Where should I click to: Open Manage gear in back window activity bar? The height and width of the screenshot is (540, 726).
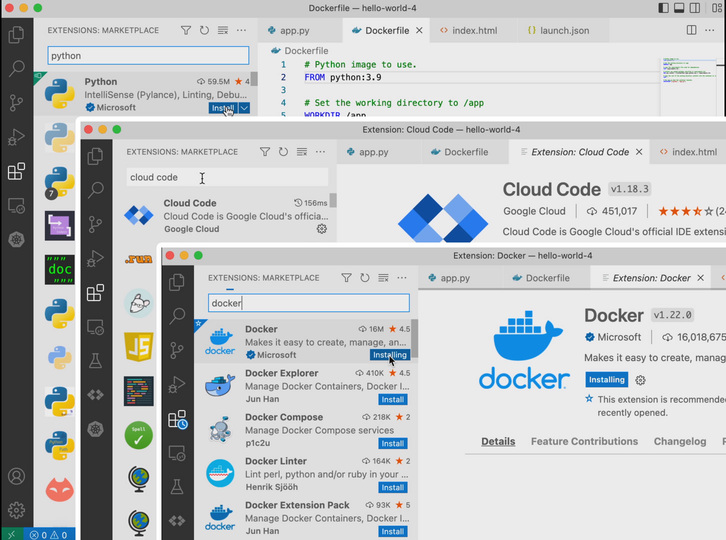click(16, 510)
